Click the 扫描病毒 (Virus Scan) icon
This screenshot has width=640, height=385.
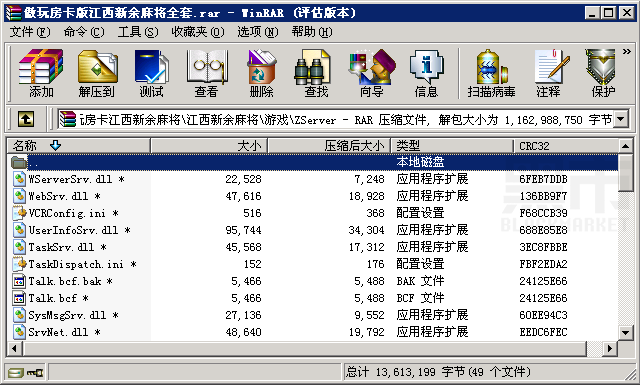point(492,73)
